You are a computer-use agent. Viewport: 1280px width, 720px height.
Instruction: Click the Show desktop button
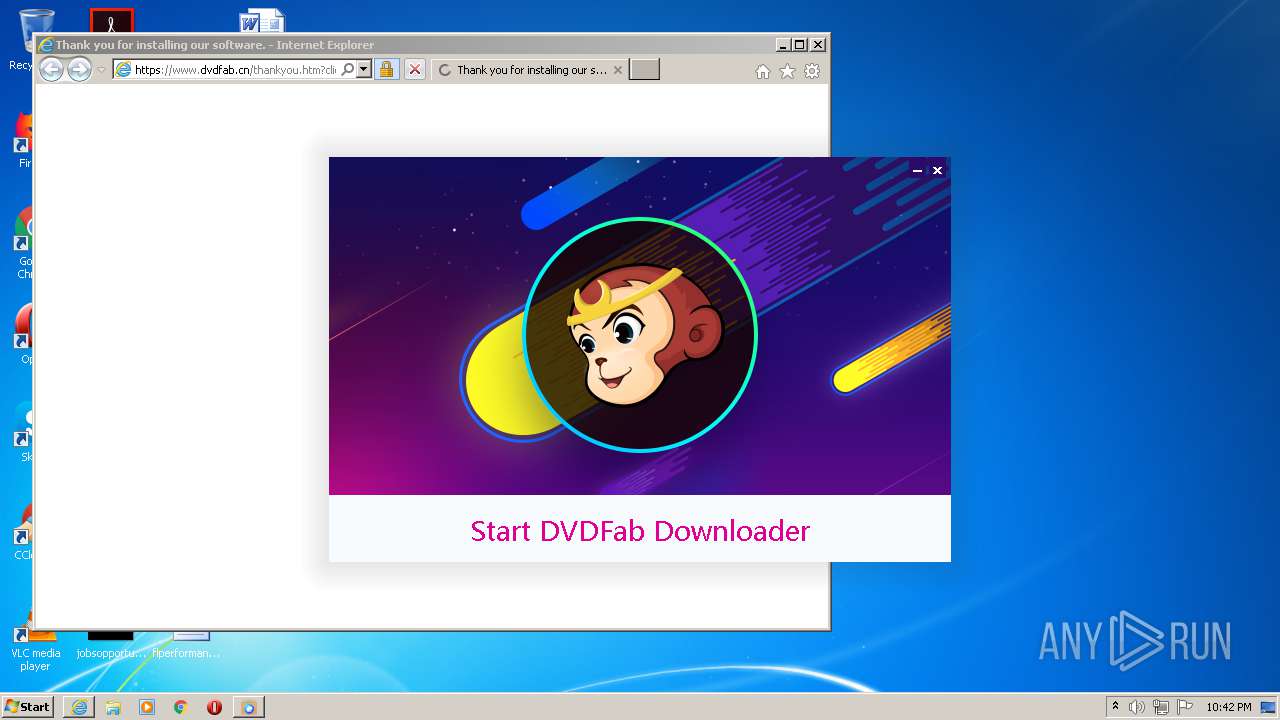[x=1270, y=707]
